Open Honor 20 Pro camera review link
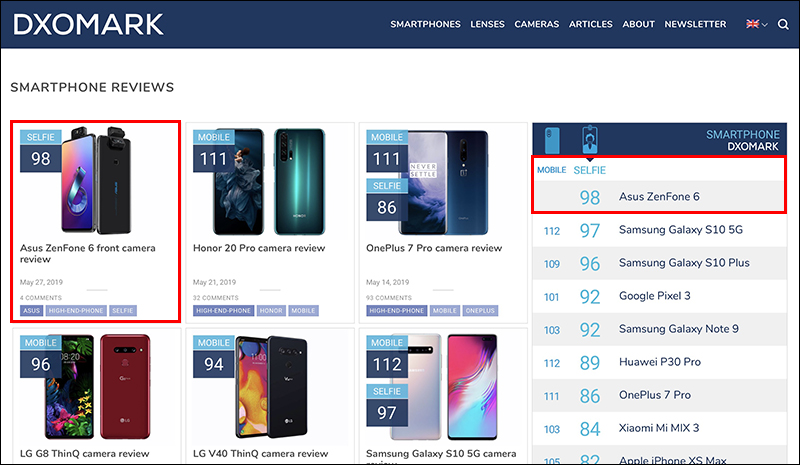Screen dimensions: 800x465 [x=259, y=248]
